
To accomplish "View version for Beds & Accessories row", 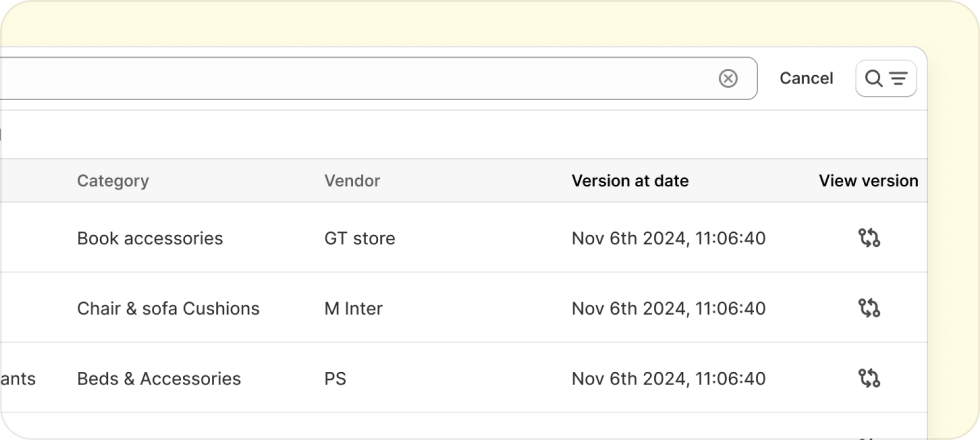I will tap(869, 378).
